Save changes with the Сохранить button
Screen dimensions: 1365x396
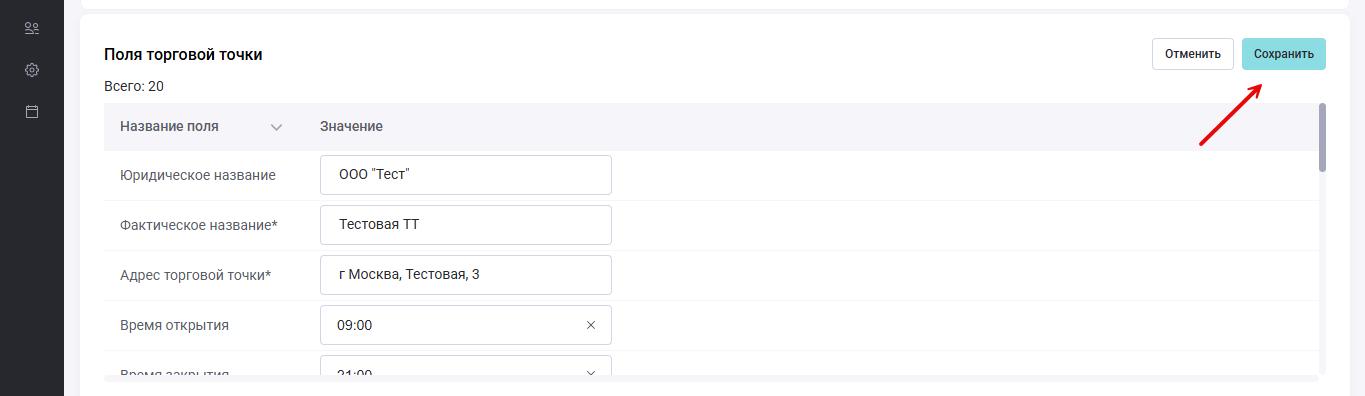pos(1283,54)
